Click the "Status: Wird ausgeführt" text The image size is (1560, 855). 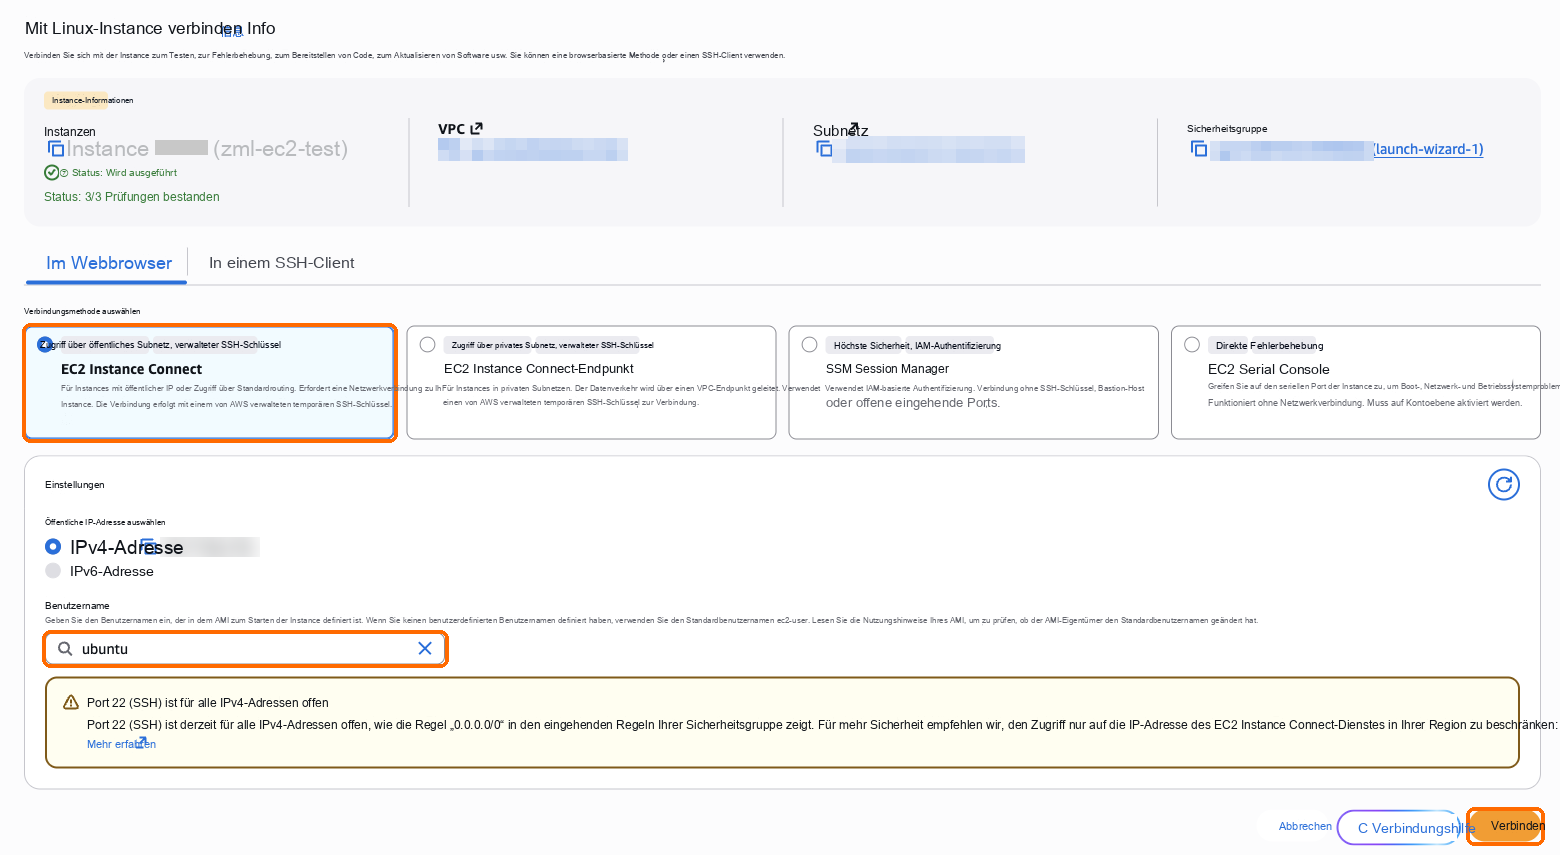(x=124, y=173)
